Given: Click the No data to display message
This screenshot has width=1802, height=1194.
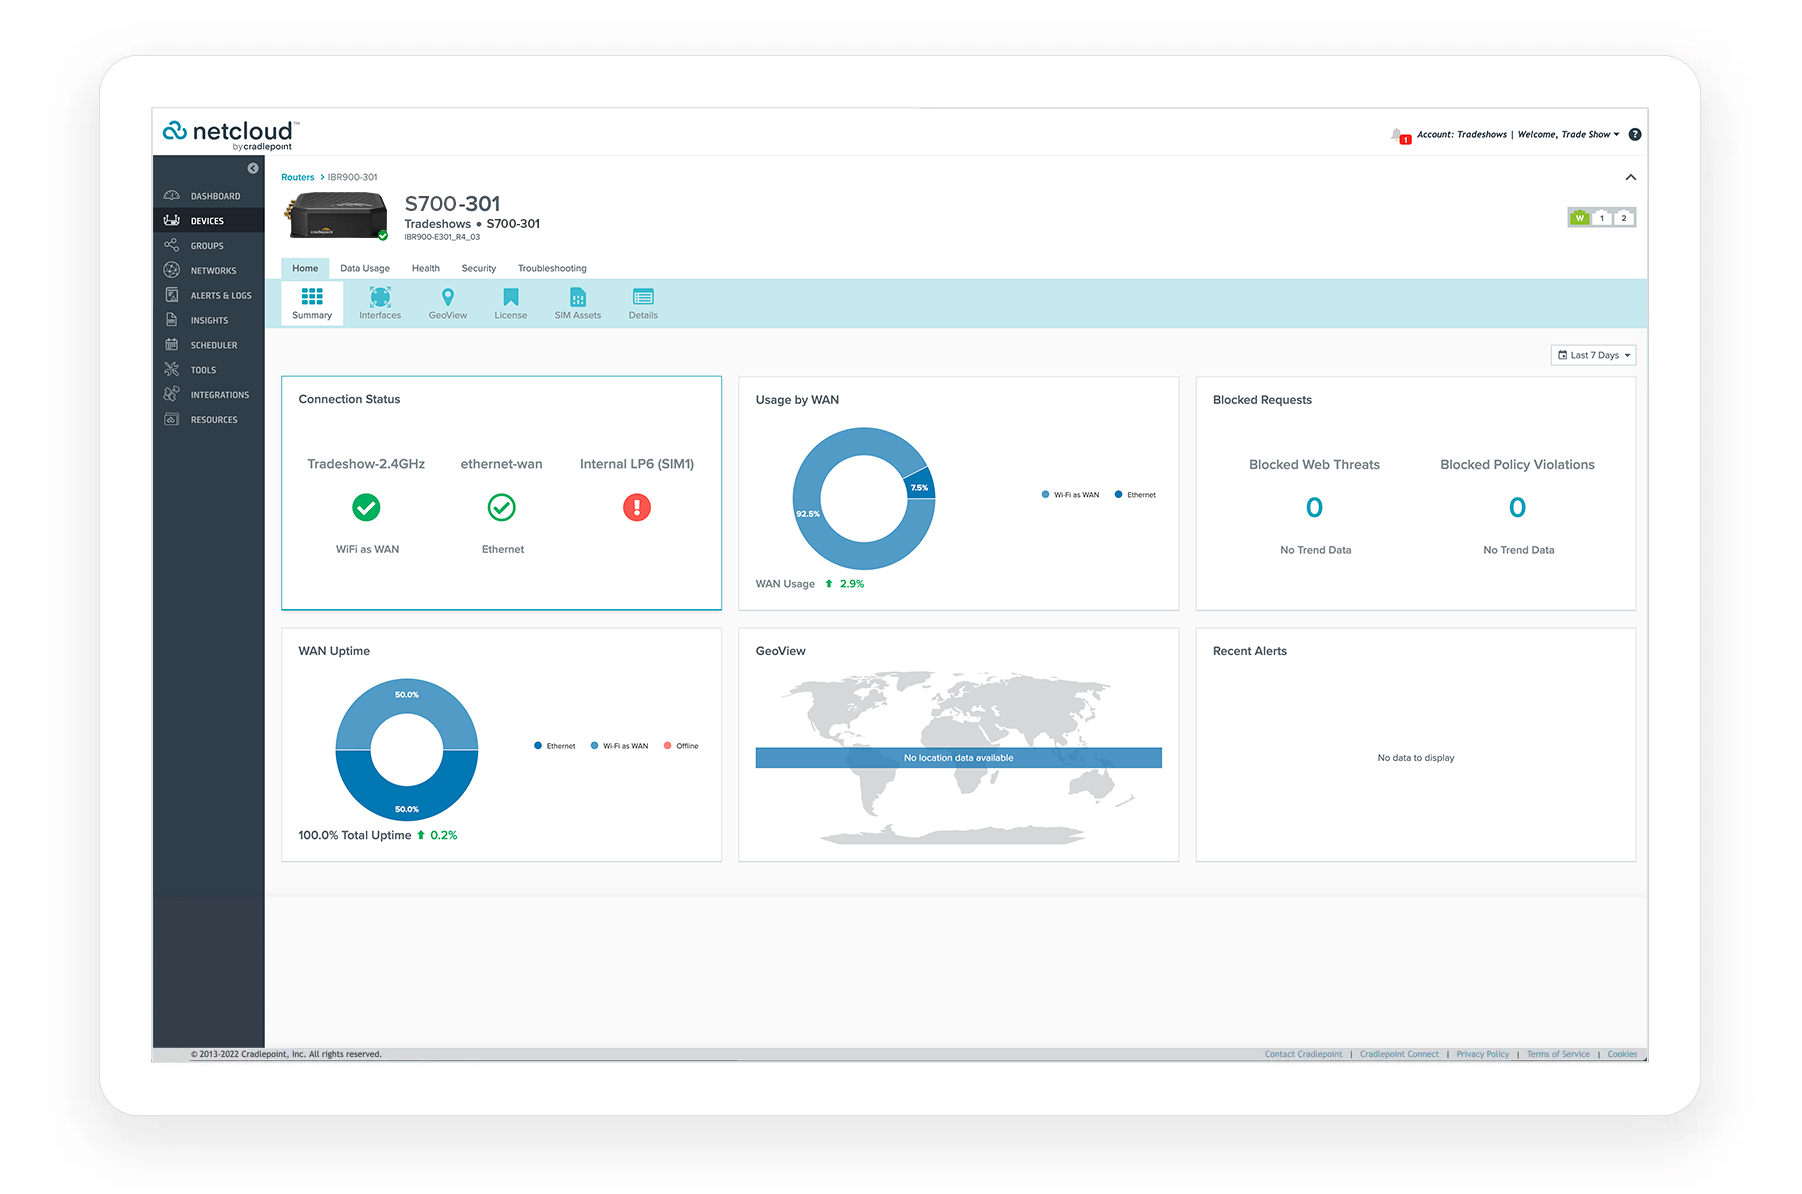Looking at the screenshot, I should coord(1416,758).
